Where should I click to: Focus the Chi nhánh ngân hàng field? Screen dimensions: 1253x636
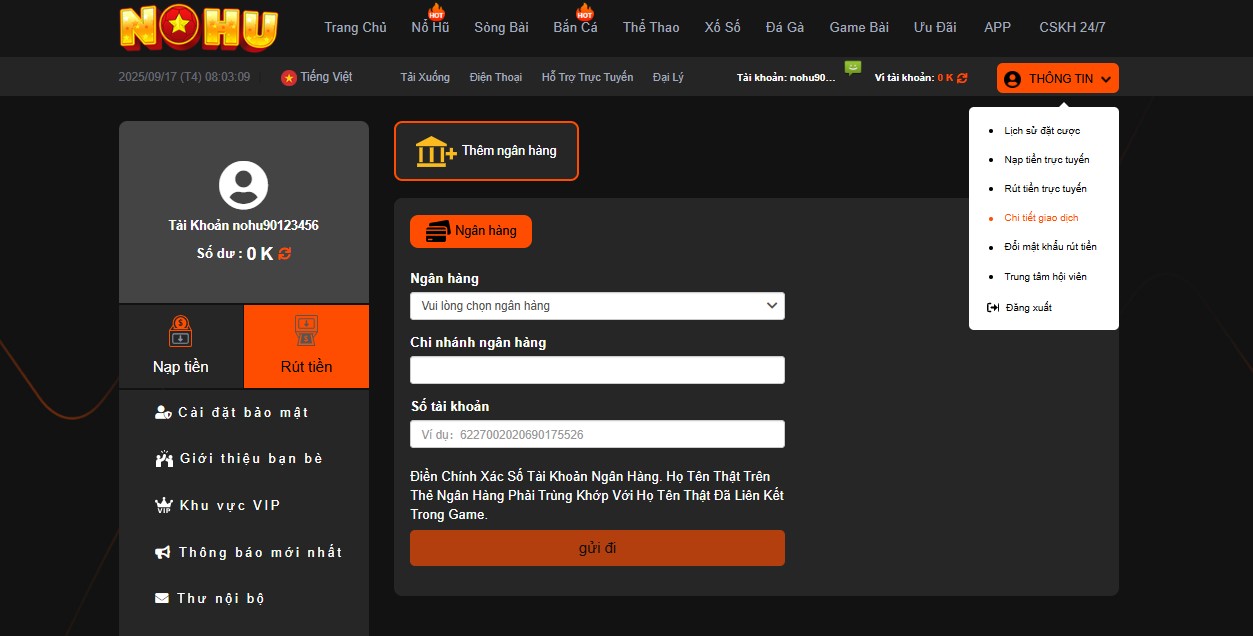pos(597,370)
